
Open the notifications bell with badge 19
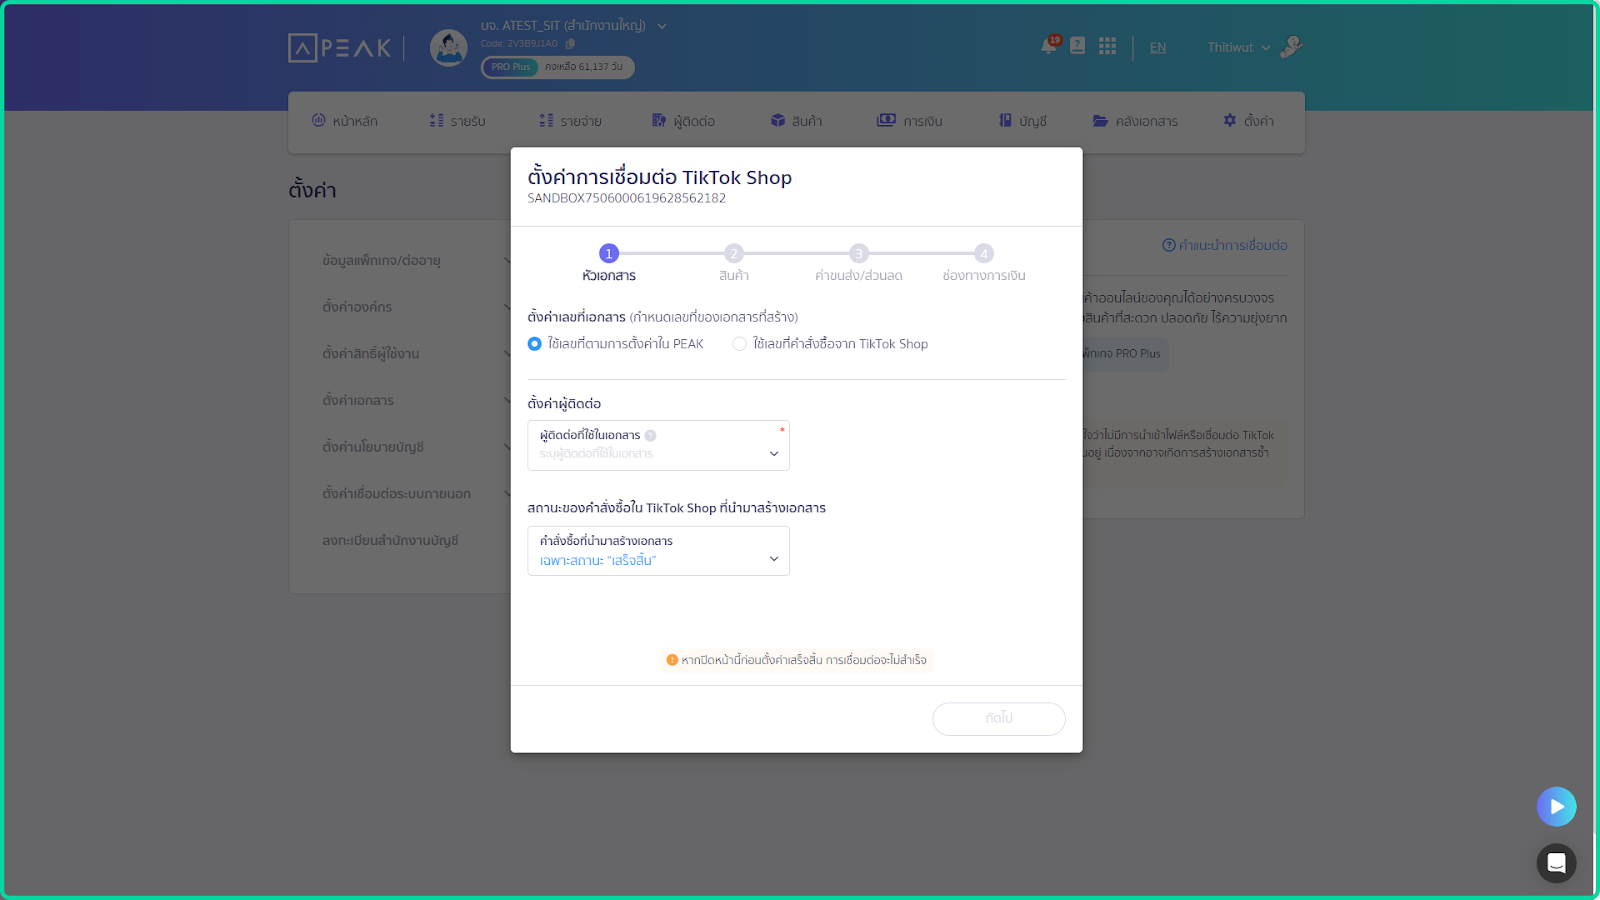point(1049,45)
